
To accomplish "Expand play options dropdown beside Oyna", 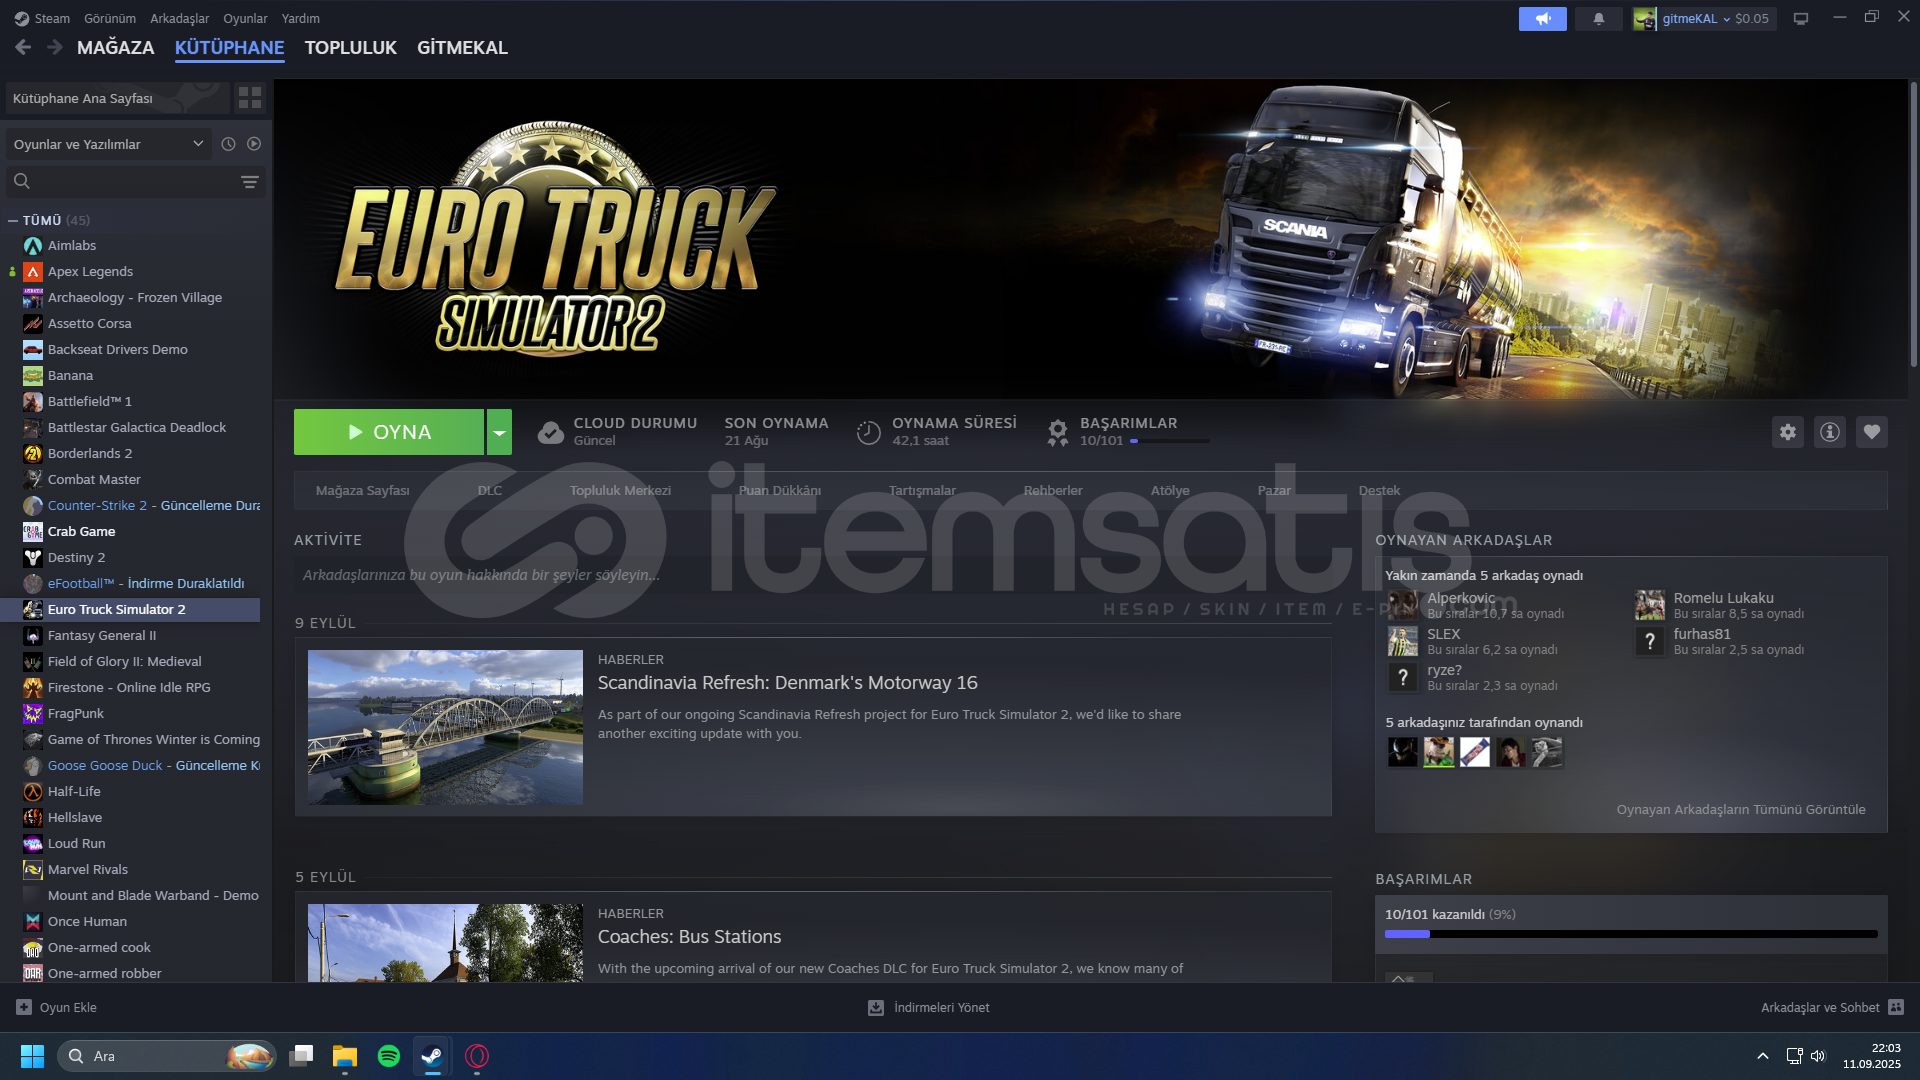I will [499, 432].
